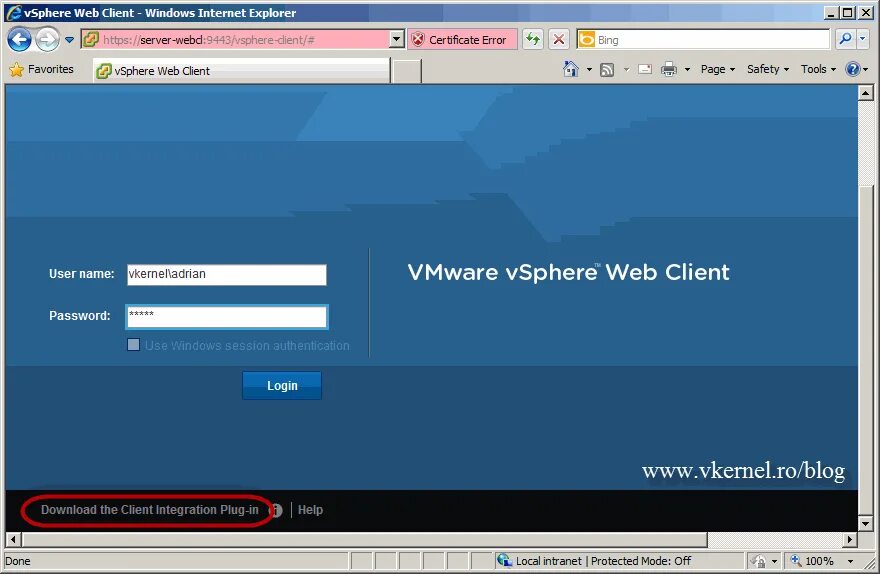880x574 pixels.
Task: Click the RSS feeds icon
Action: pos(607,70)
